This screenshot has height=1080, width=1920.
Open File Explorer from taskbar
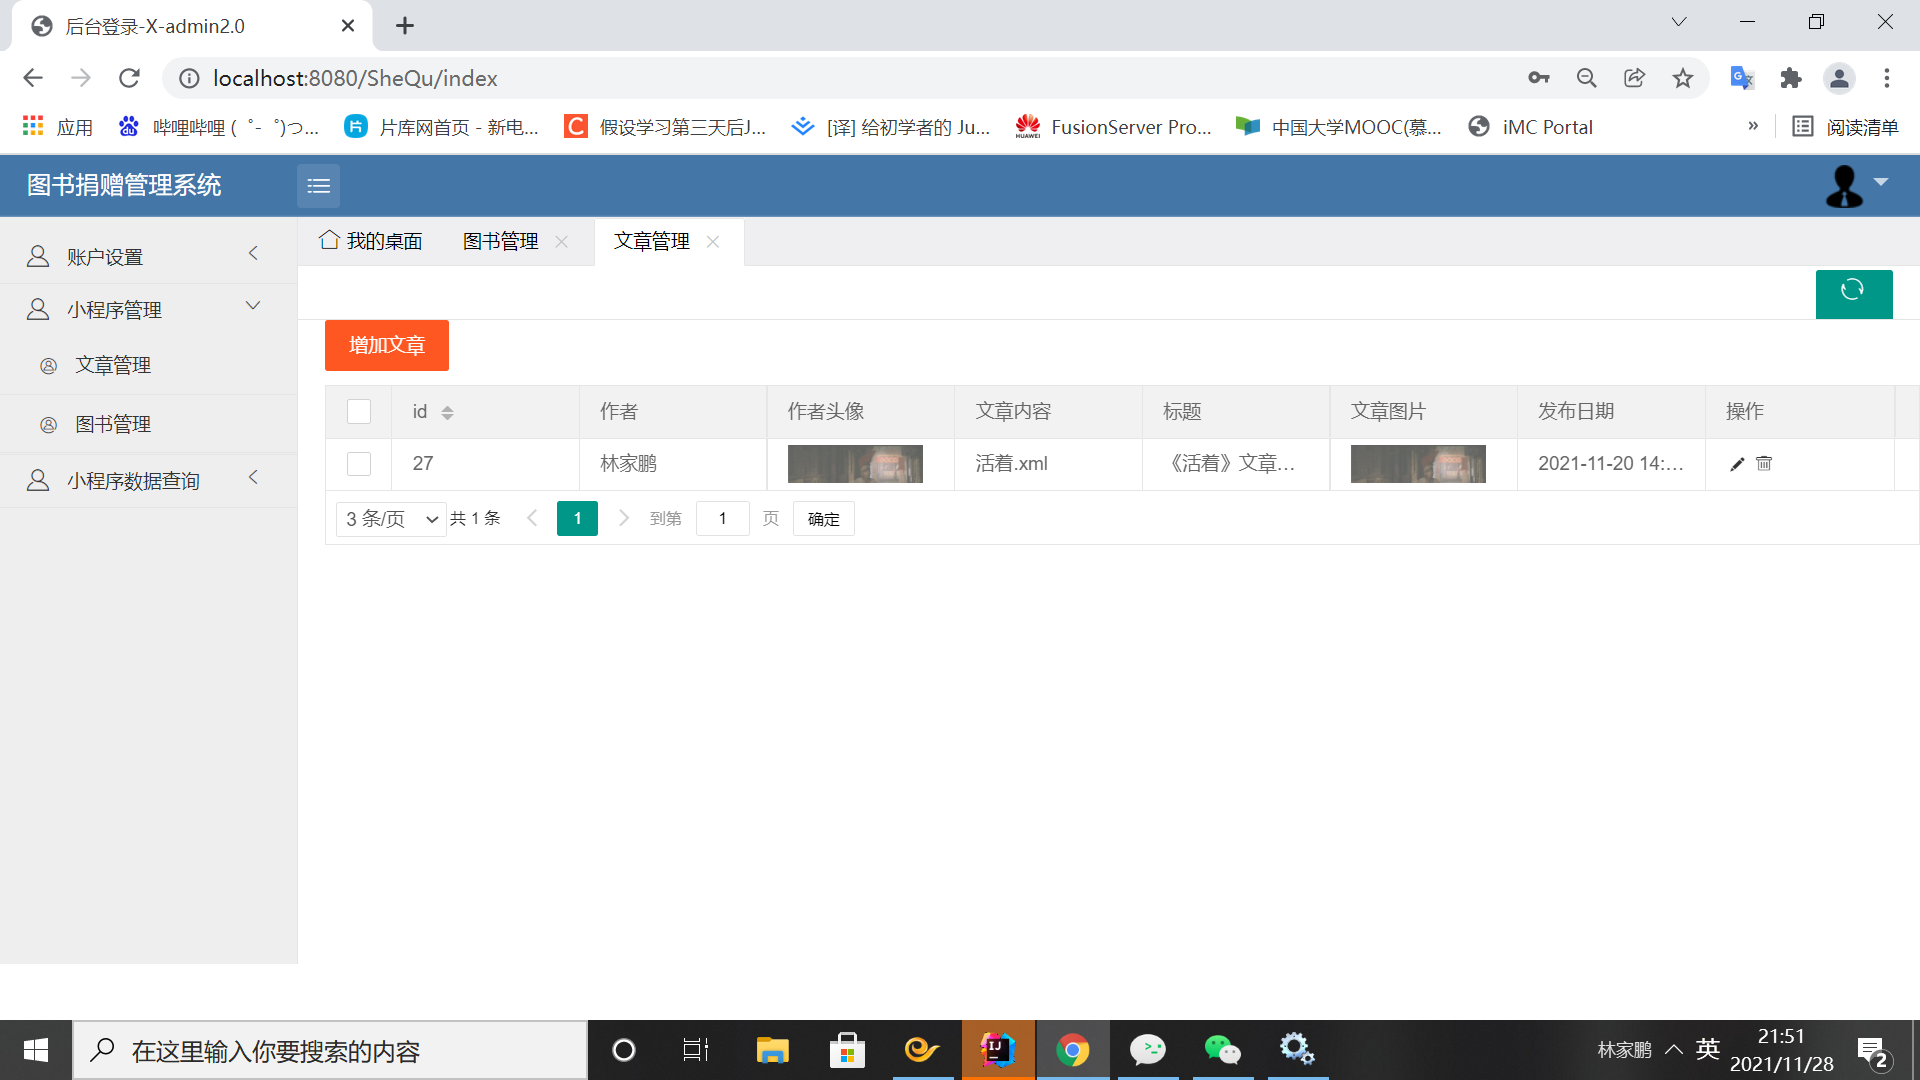(x=772, y=1050)
